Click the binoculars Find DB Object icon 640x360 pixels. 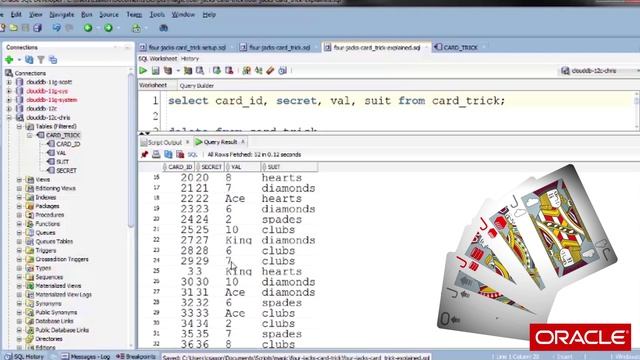coord(163,28)
